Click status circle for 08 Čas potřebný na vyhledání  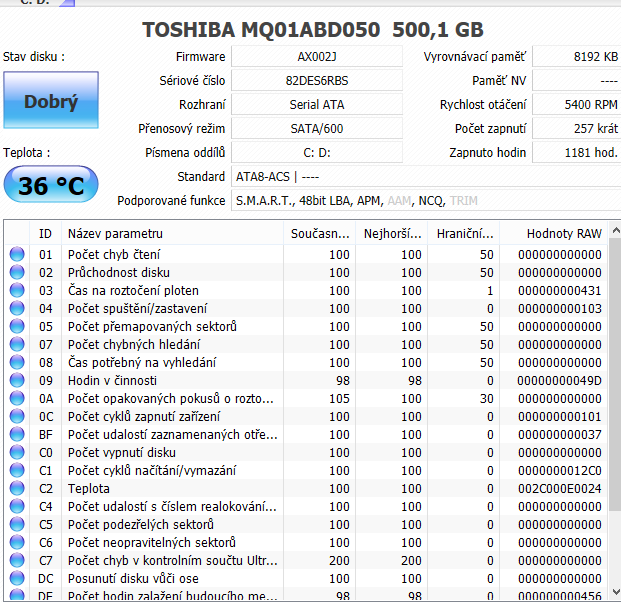point(17,362)
